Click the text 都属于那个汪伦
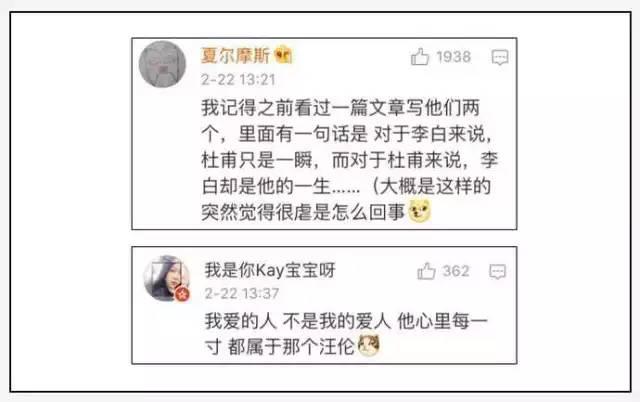This screenshot has width=640, height=402. click(291, 347)
